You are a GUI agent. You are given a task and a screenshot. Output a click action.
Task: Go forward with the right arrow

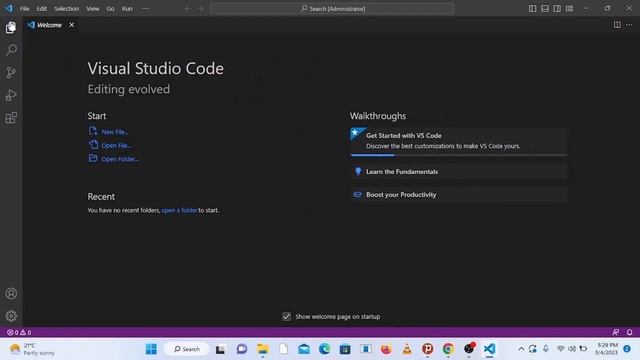(200, 9)
